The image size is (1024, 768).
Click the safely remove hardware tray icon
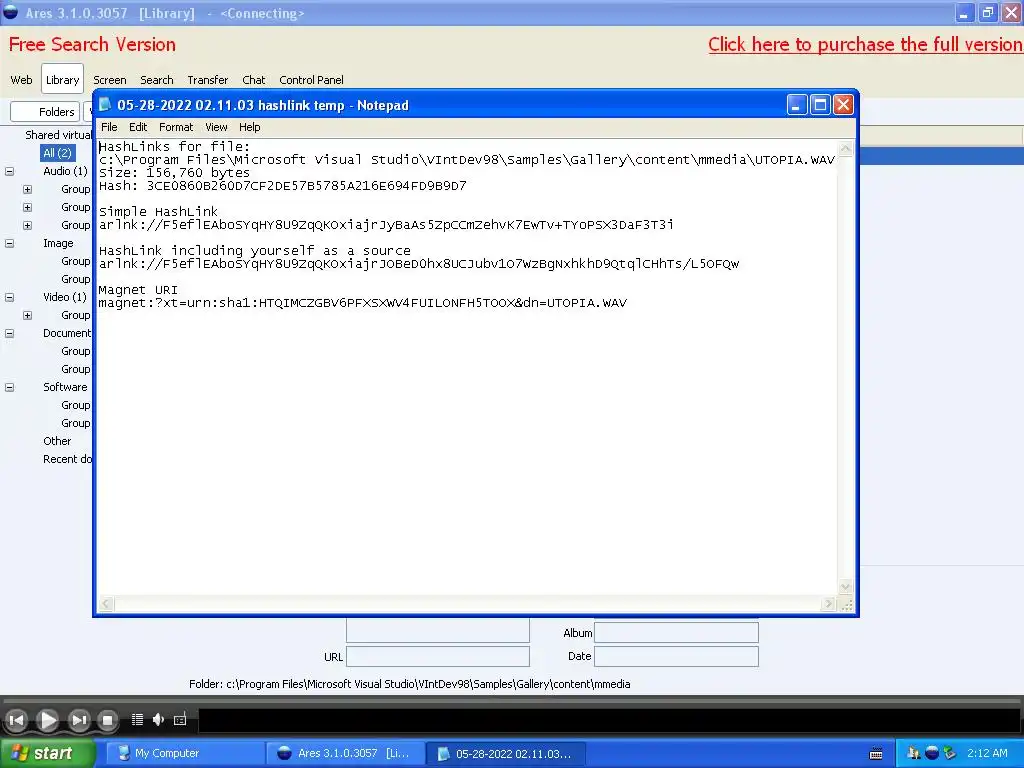pos(950,753)
